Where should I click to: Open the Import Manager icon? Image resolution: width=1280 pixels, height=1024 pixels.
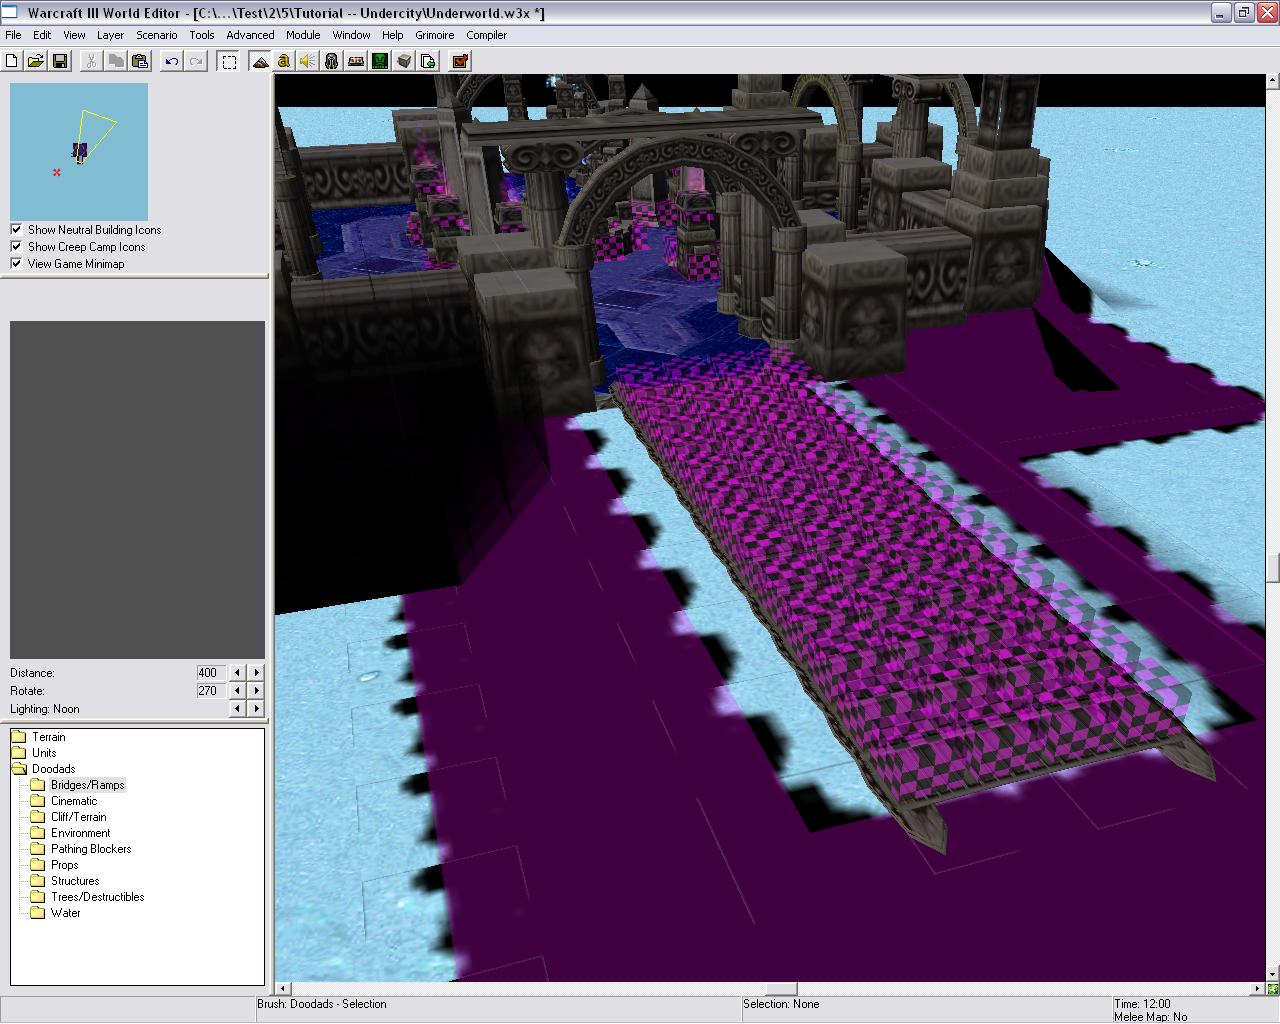(428, 61)
